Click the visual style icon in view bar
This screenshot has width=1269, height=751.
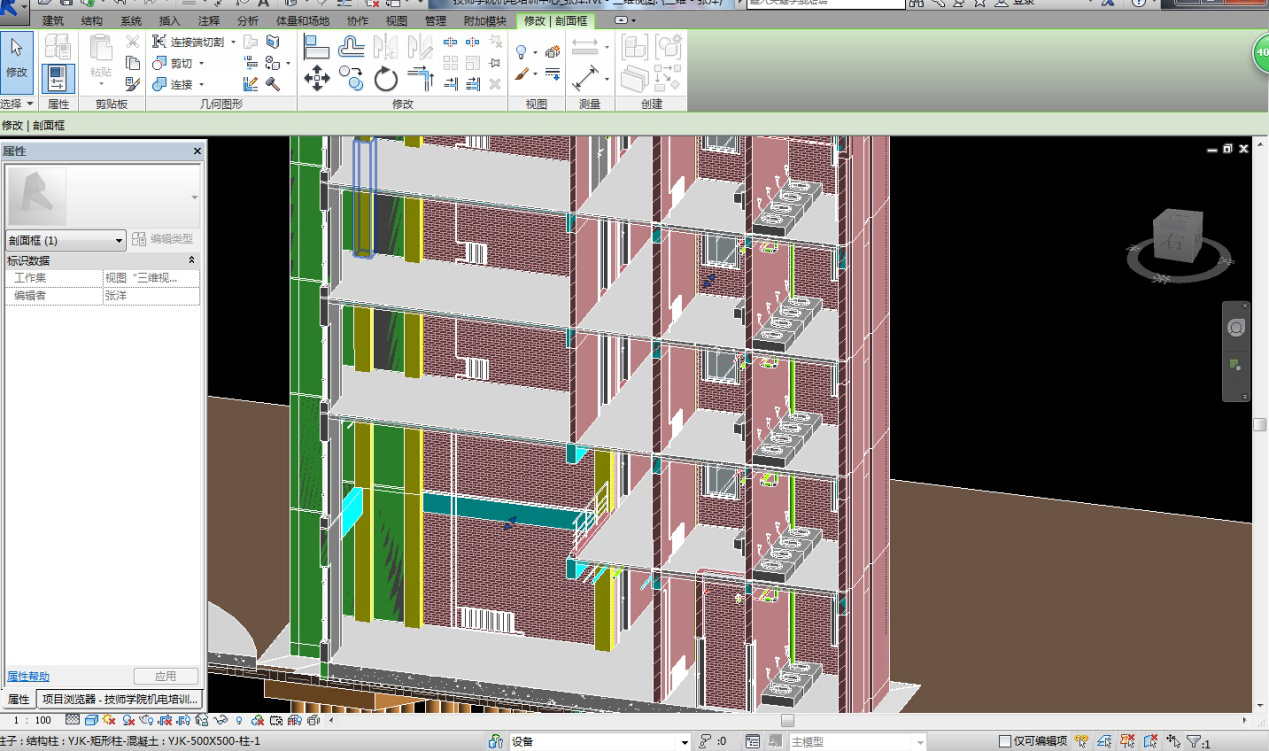pos(91,720)
